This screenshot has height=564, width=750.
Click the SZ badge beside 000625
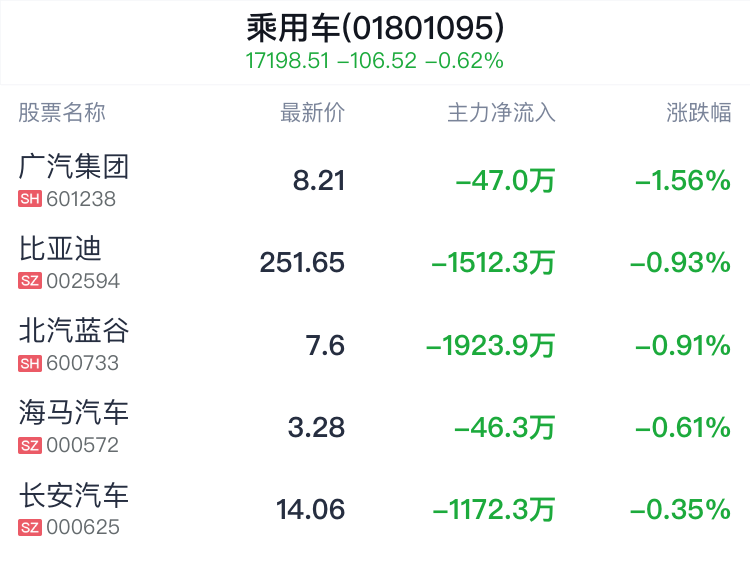(x=30, y=527)
